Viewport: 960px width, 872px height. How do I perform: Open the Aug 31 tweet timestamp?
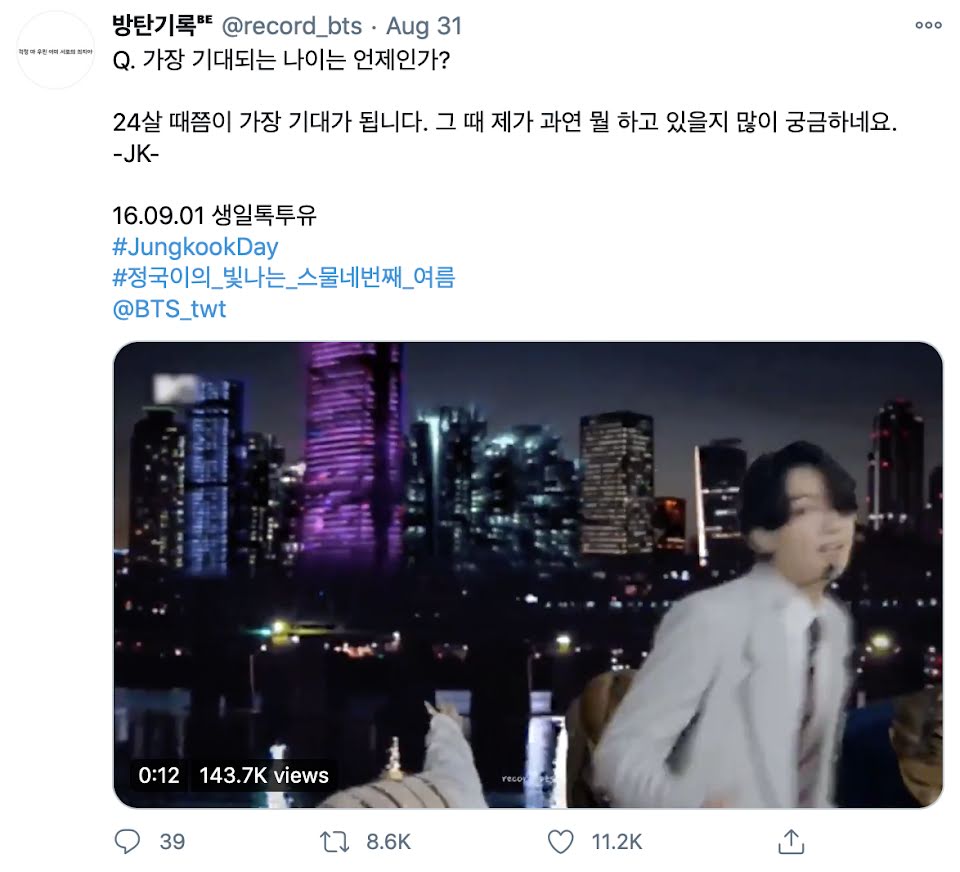coord(424,26)
